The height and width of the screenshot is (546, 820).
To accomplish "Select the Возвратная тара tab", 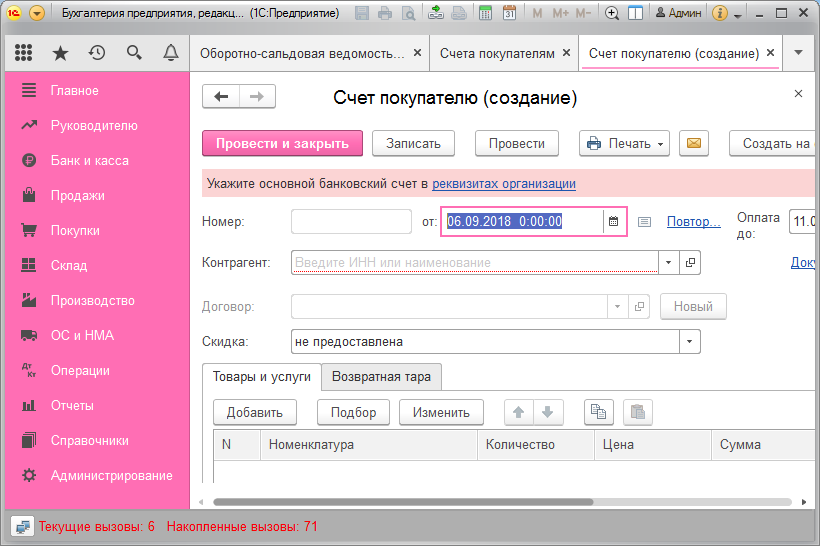I will [381, 377].
